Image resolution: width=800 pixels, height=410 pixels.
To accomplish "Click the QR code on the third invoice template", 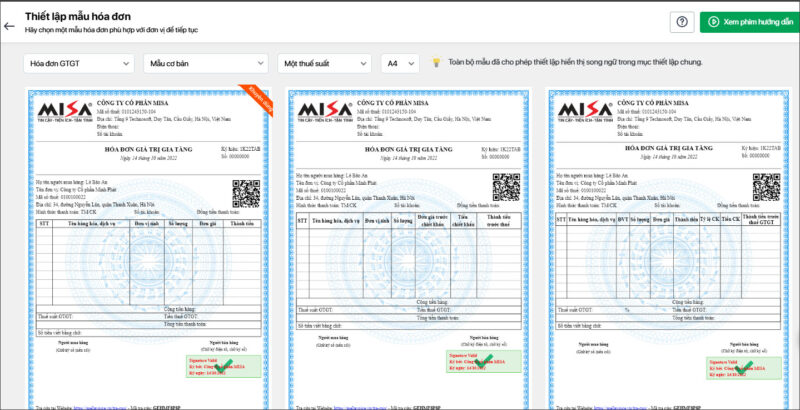I will pyautogui.click(x=766, y=188).
